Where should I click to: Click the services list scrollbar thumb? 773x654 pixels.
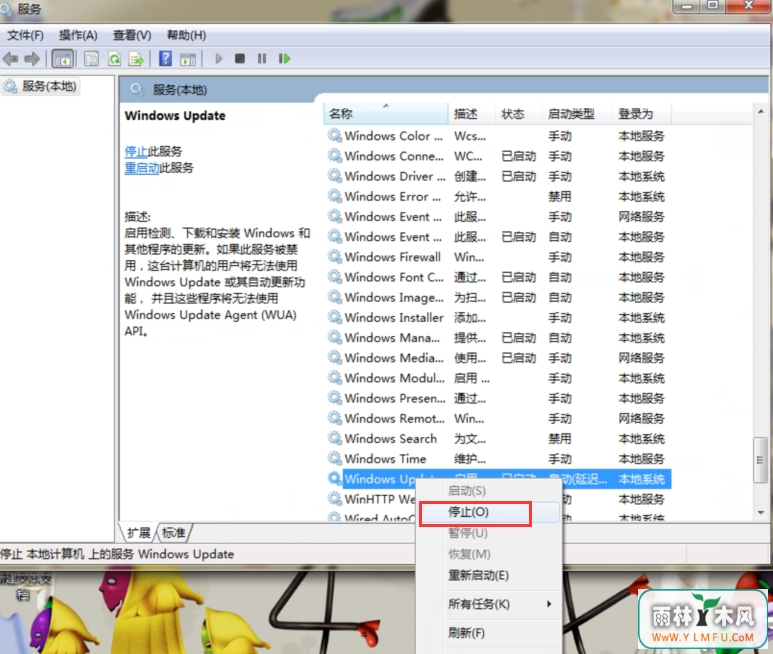(760, 460)
